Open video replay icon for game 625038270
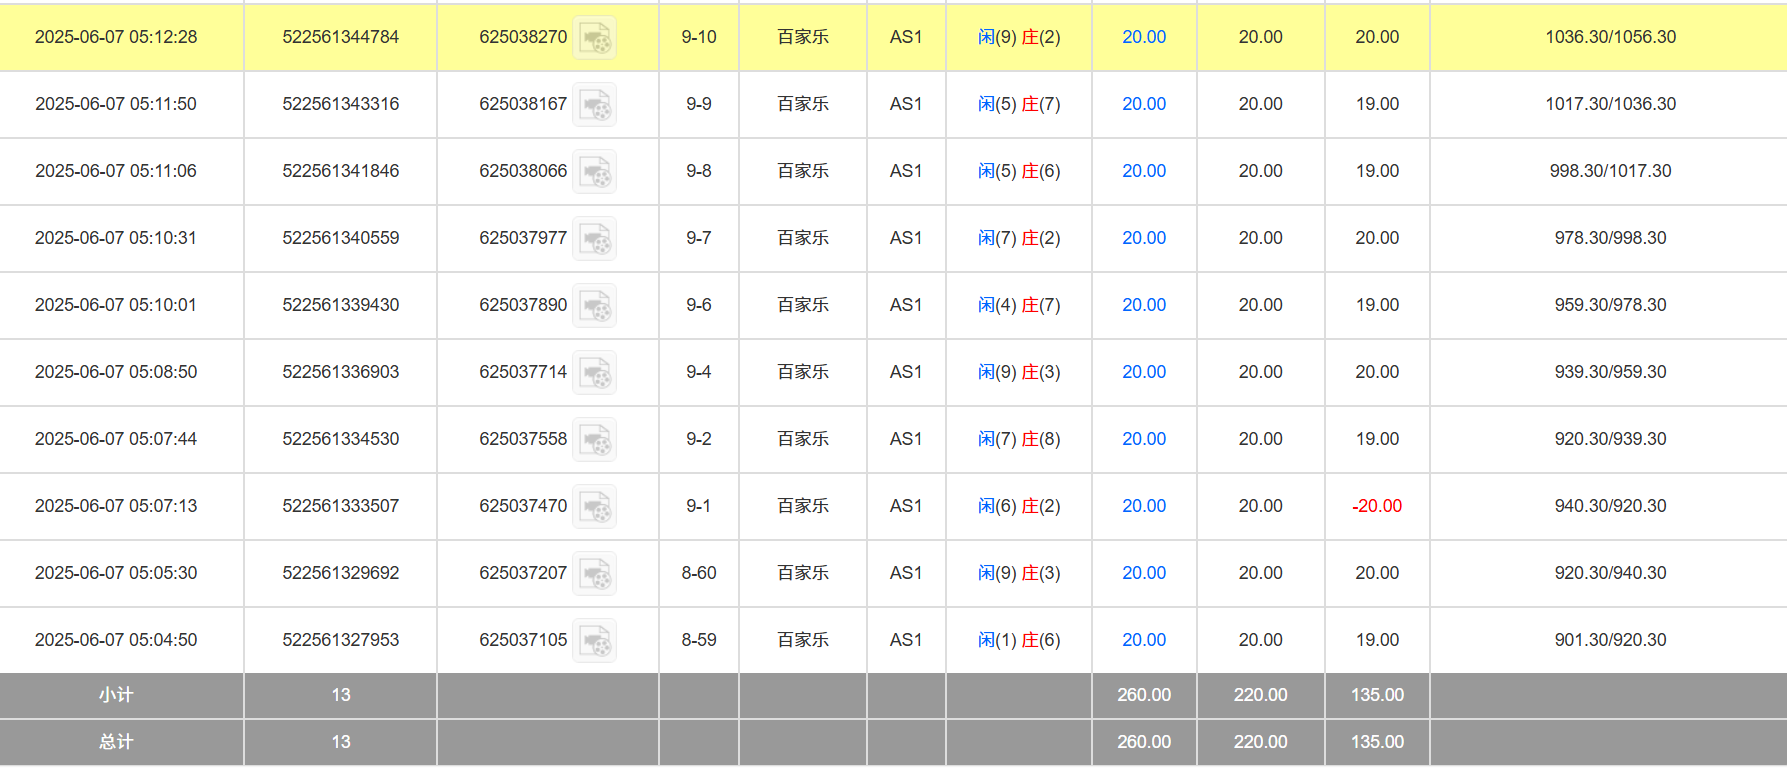The width and height of the screenshot is (1787, 771). click(594, 38)
